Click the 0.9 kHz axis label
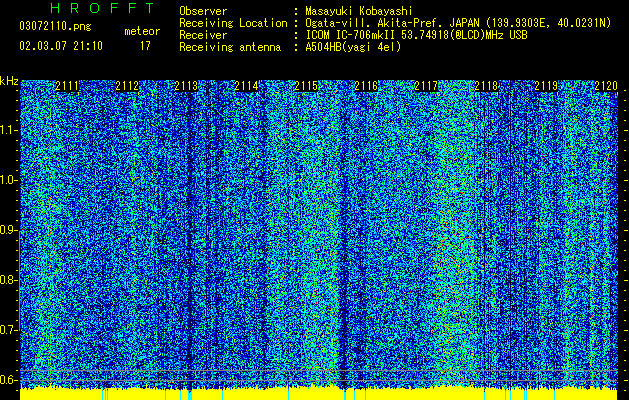This screenshot has width=629, height=400. 8,230
